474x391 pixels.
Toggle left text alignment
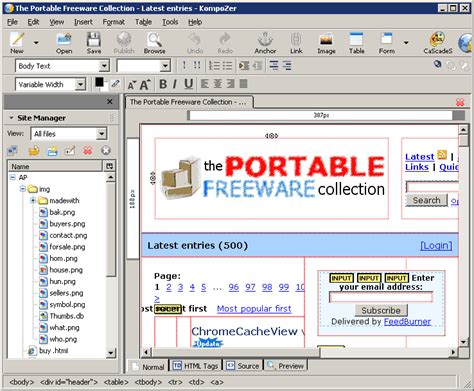(x=205, y=84)
